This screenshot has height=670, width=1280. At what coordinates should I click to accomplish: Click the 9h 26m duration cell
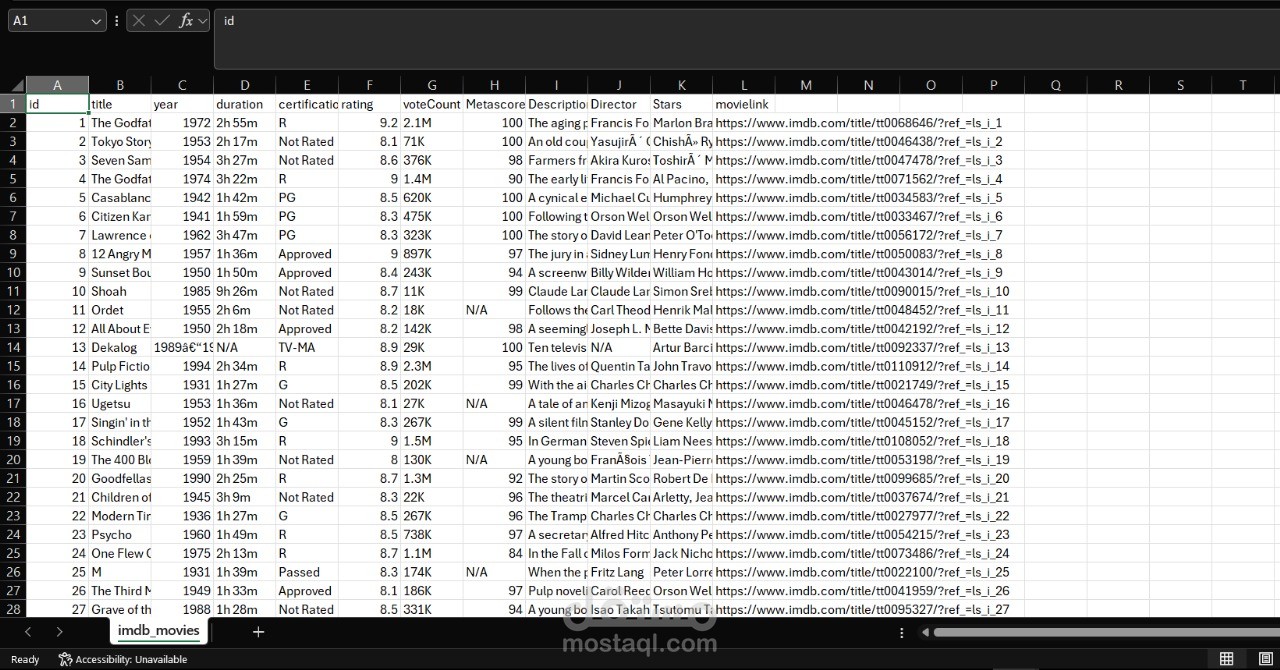244,291
